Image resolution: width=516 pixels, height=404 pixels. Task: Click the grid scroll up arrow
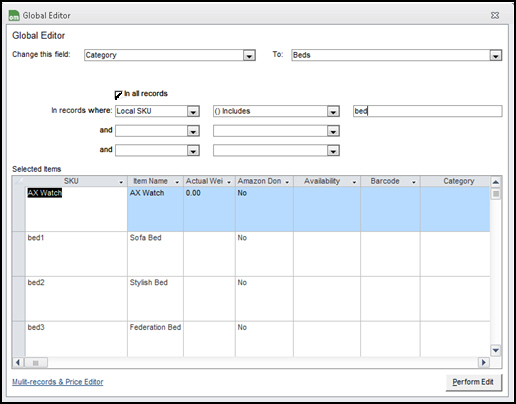click(496, 182)
